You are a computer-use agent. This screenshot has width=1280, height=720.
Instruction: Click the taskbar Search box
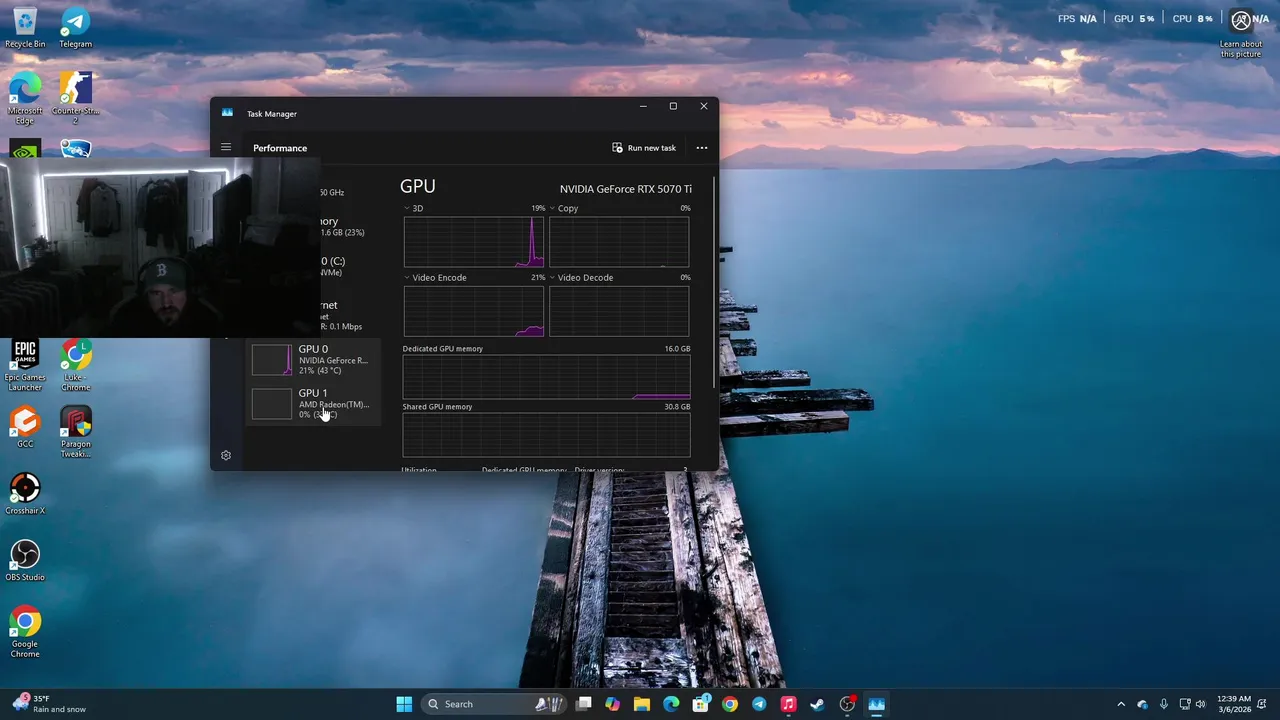click(x=495, y=704)
